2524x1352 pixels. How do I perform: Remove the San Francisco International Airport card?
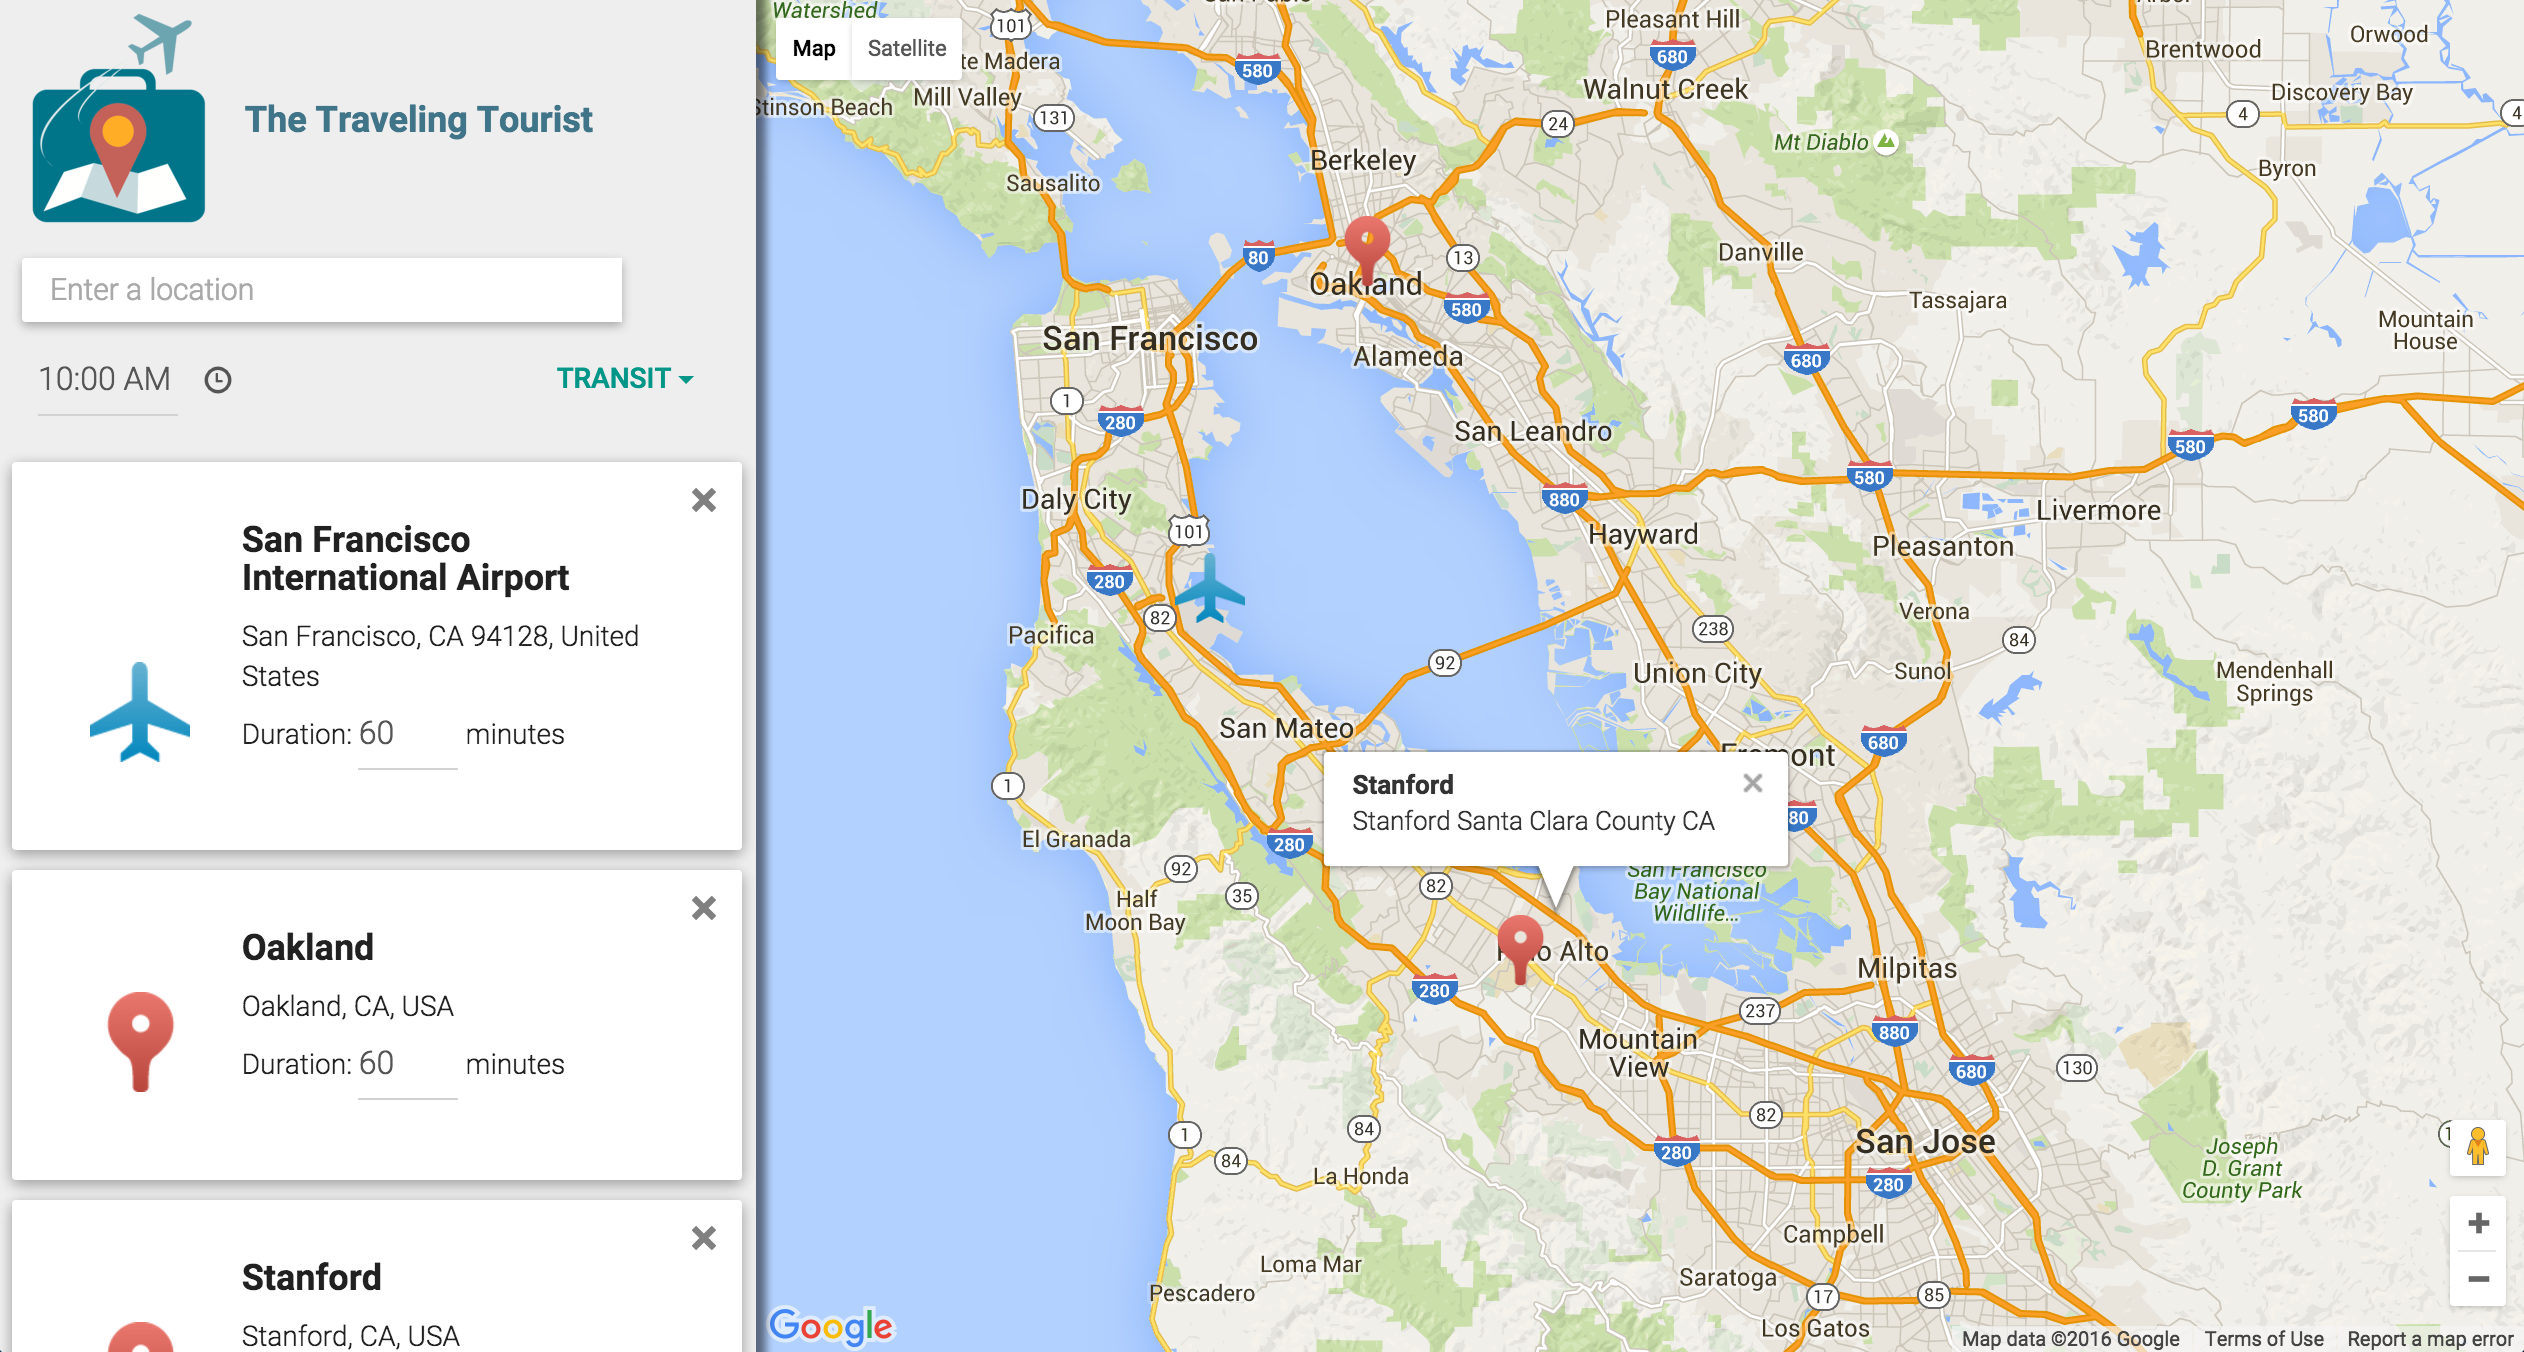(x=704, y=500)
